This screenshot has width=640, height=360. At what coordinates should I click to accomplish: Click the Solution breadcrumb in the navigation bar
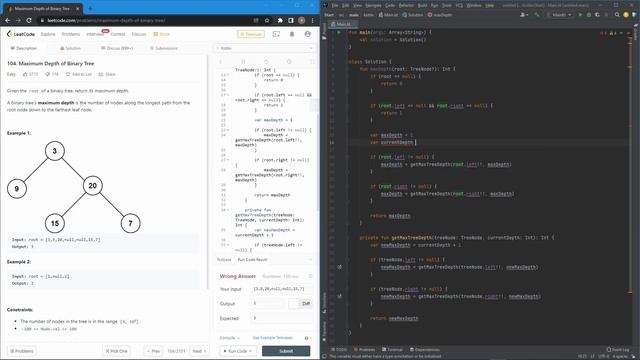pos(413,15)
